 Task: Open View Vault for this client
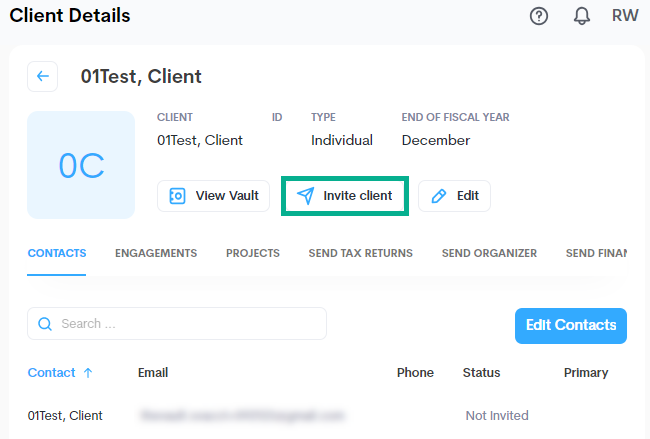pos(214,196)
